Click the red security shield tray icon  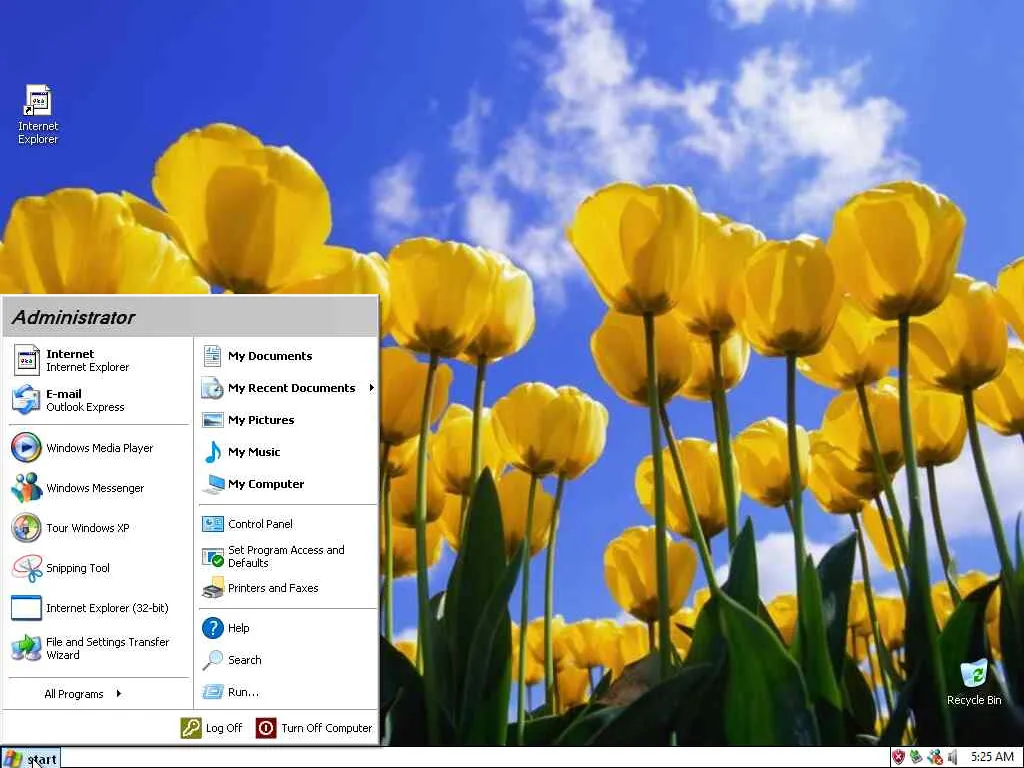point(899,758)
